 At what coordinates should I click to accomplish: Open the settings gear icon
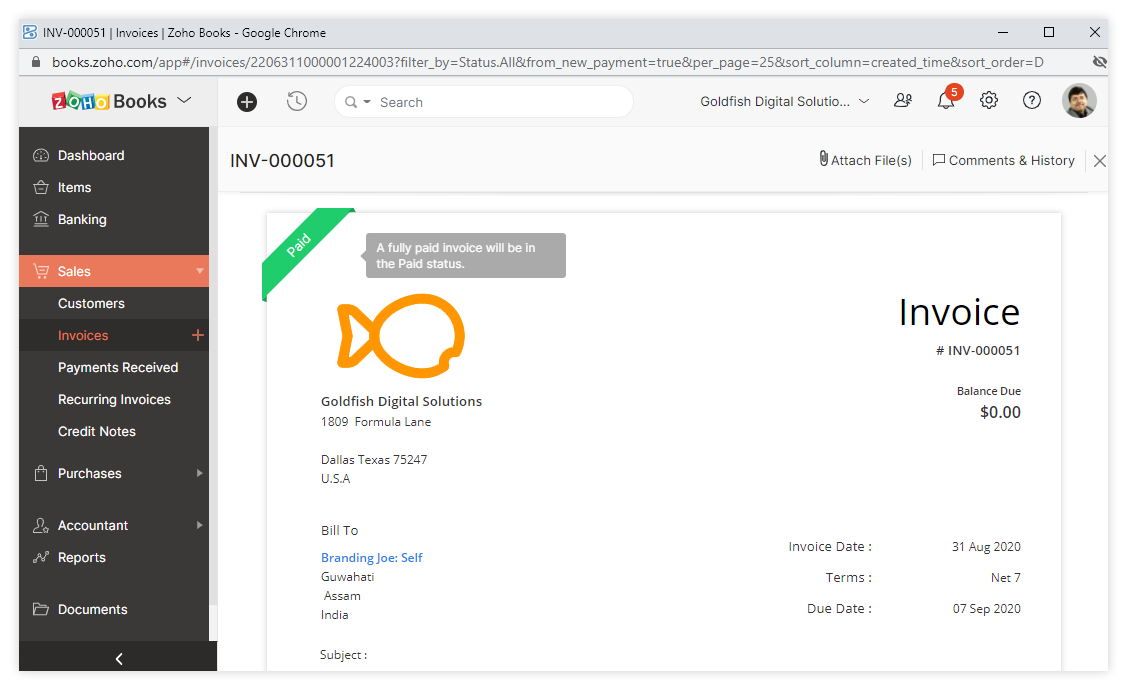989,101
